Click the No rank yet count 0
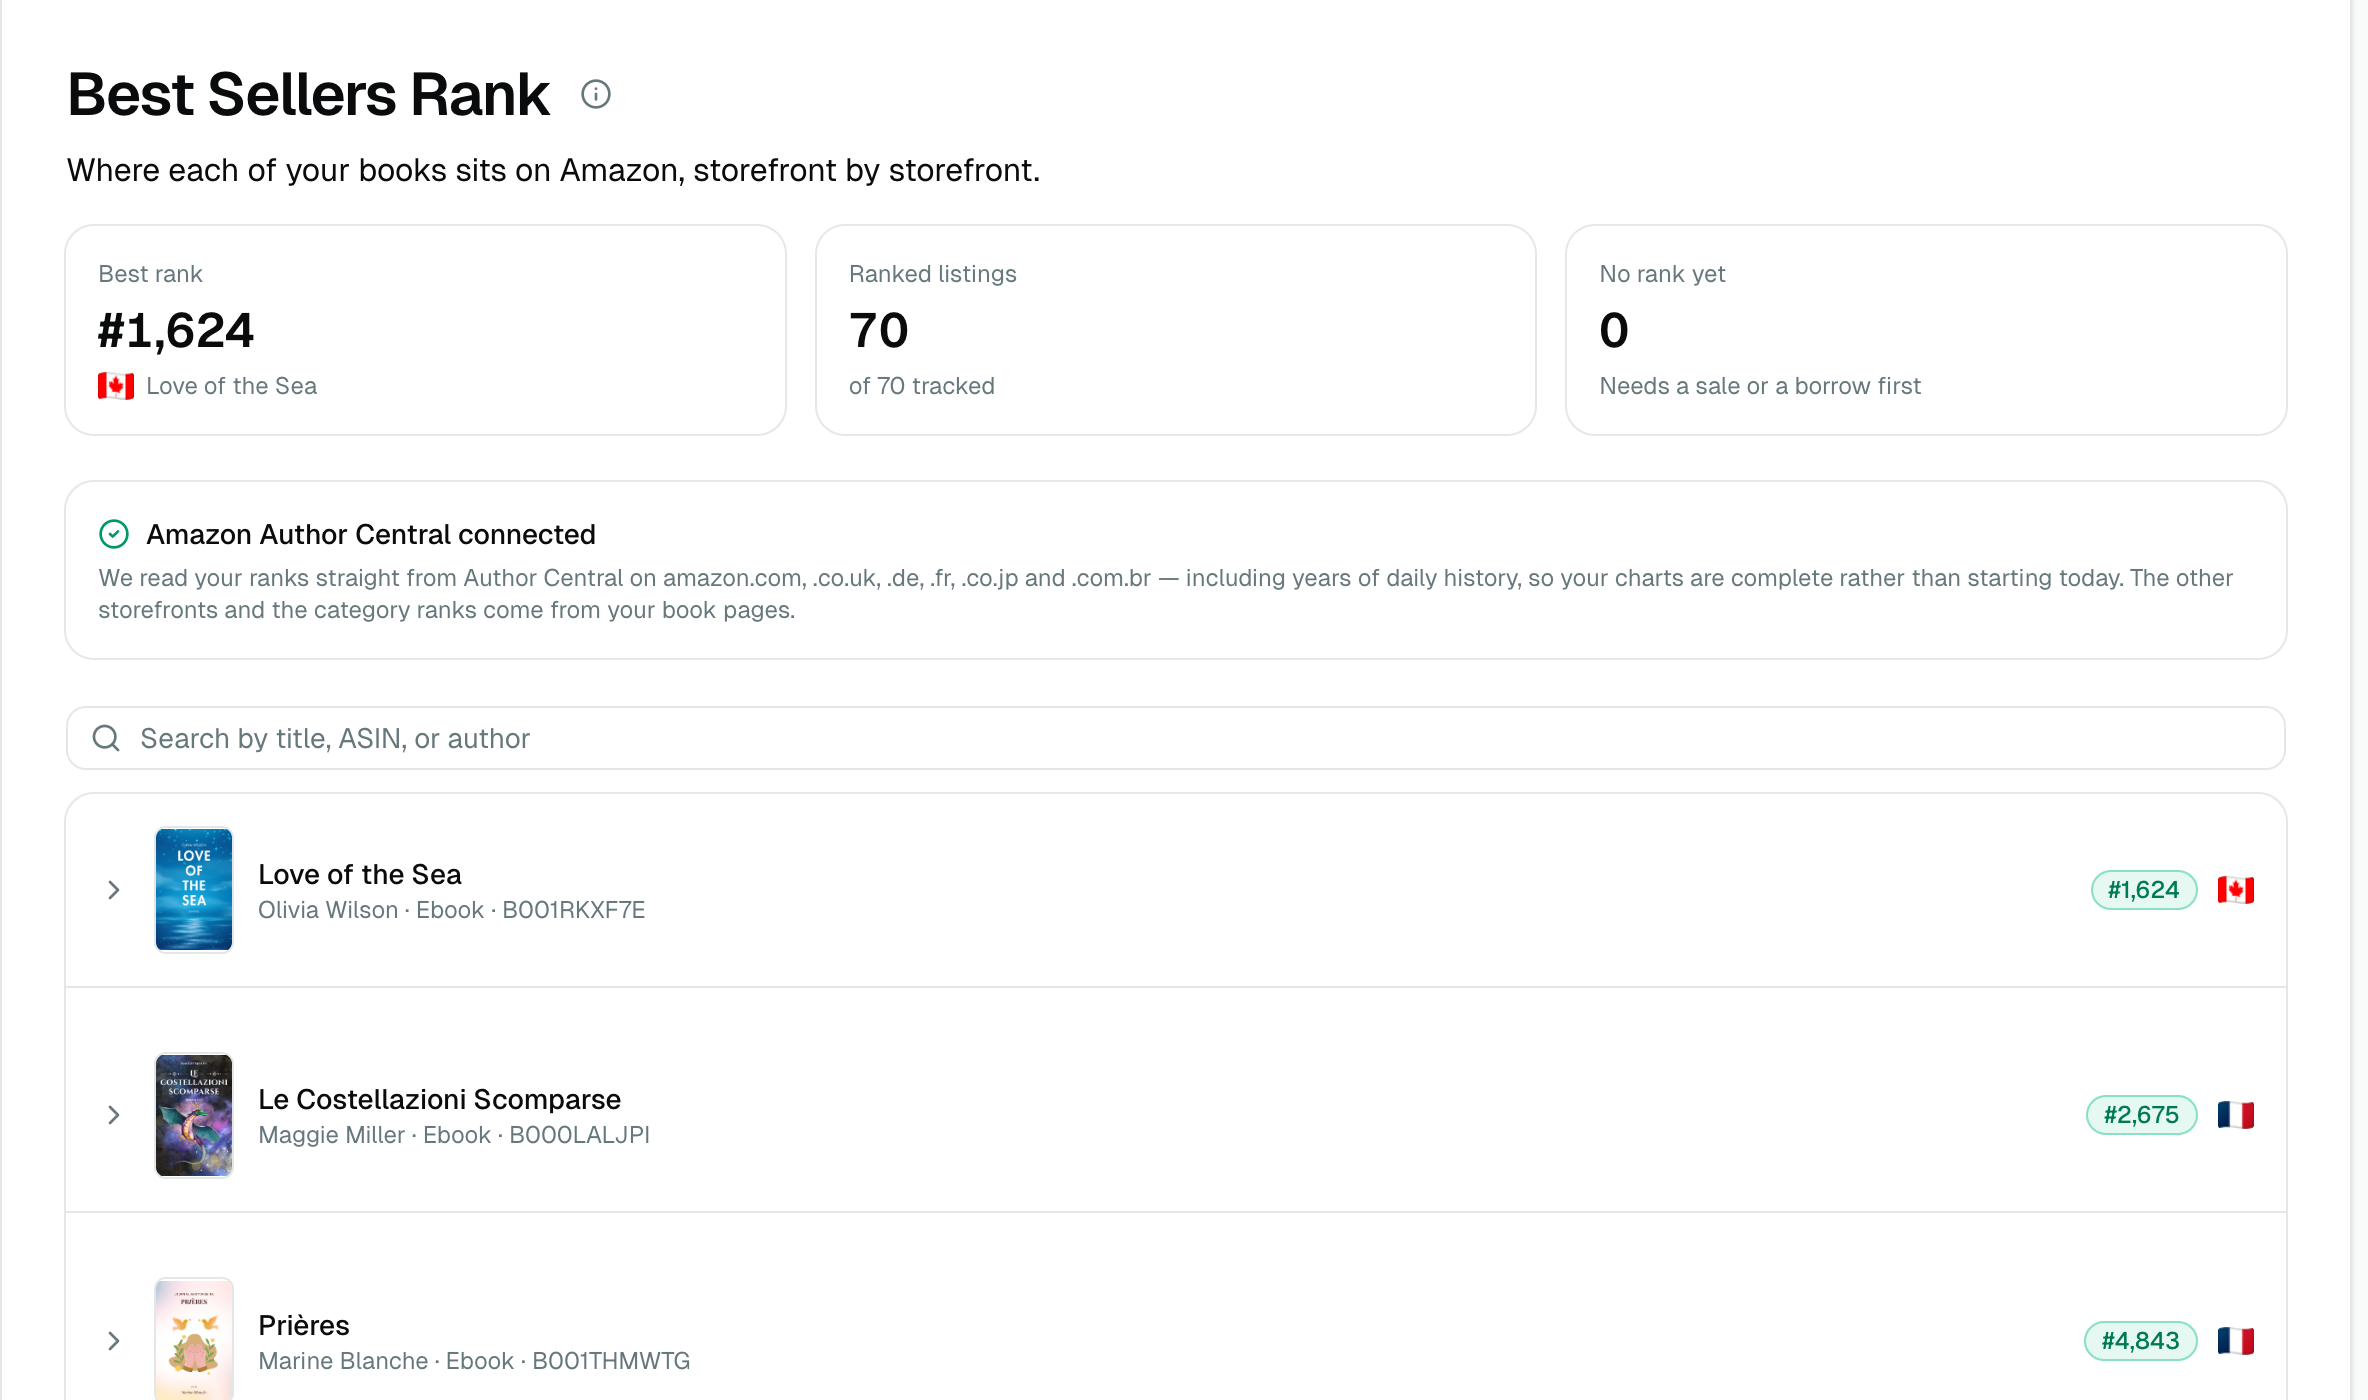Viewport: 2368px width, 1400px height. 1614,330
